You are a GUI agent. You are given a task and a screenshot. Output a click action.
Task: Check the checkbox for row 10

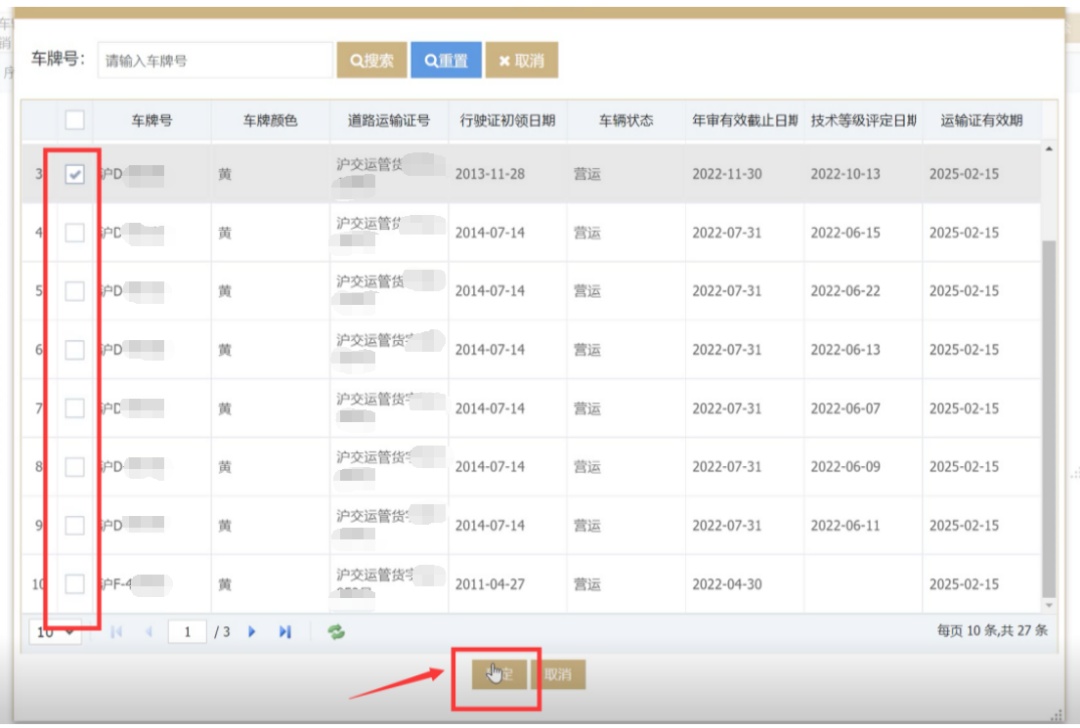tap(75, 584)
